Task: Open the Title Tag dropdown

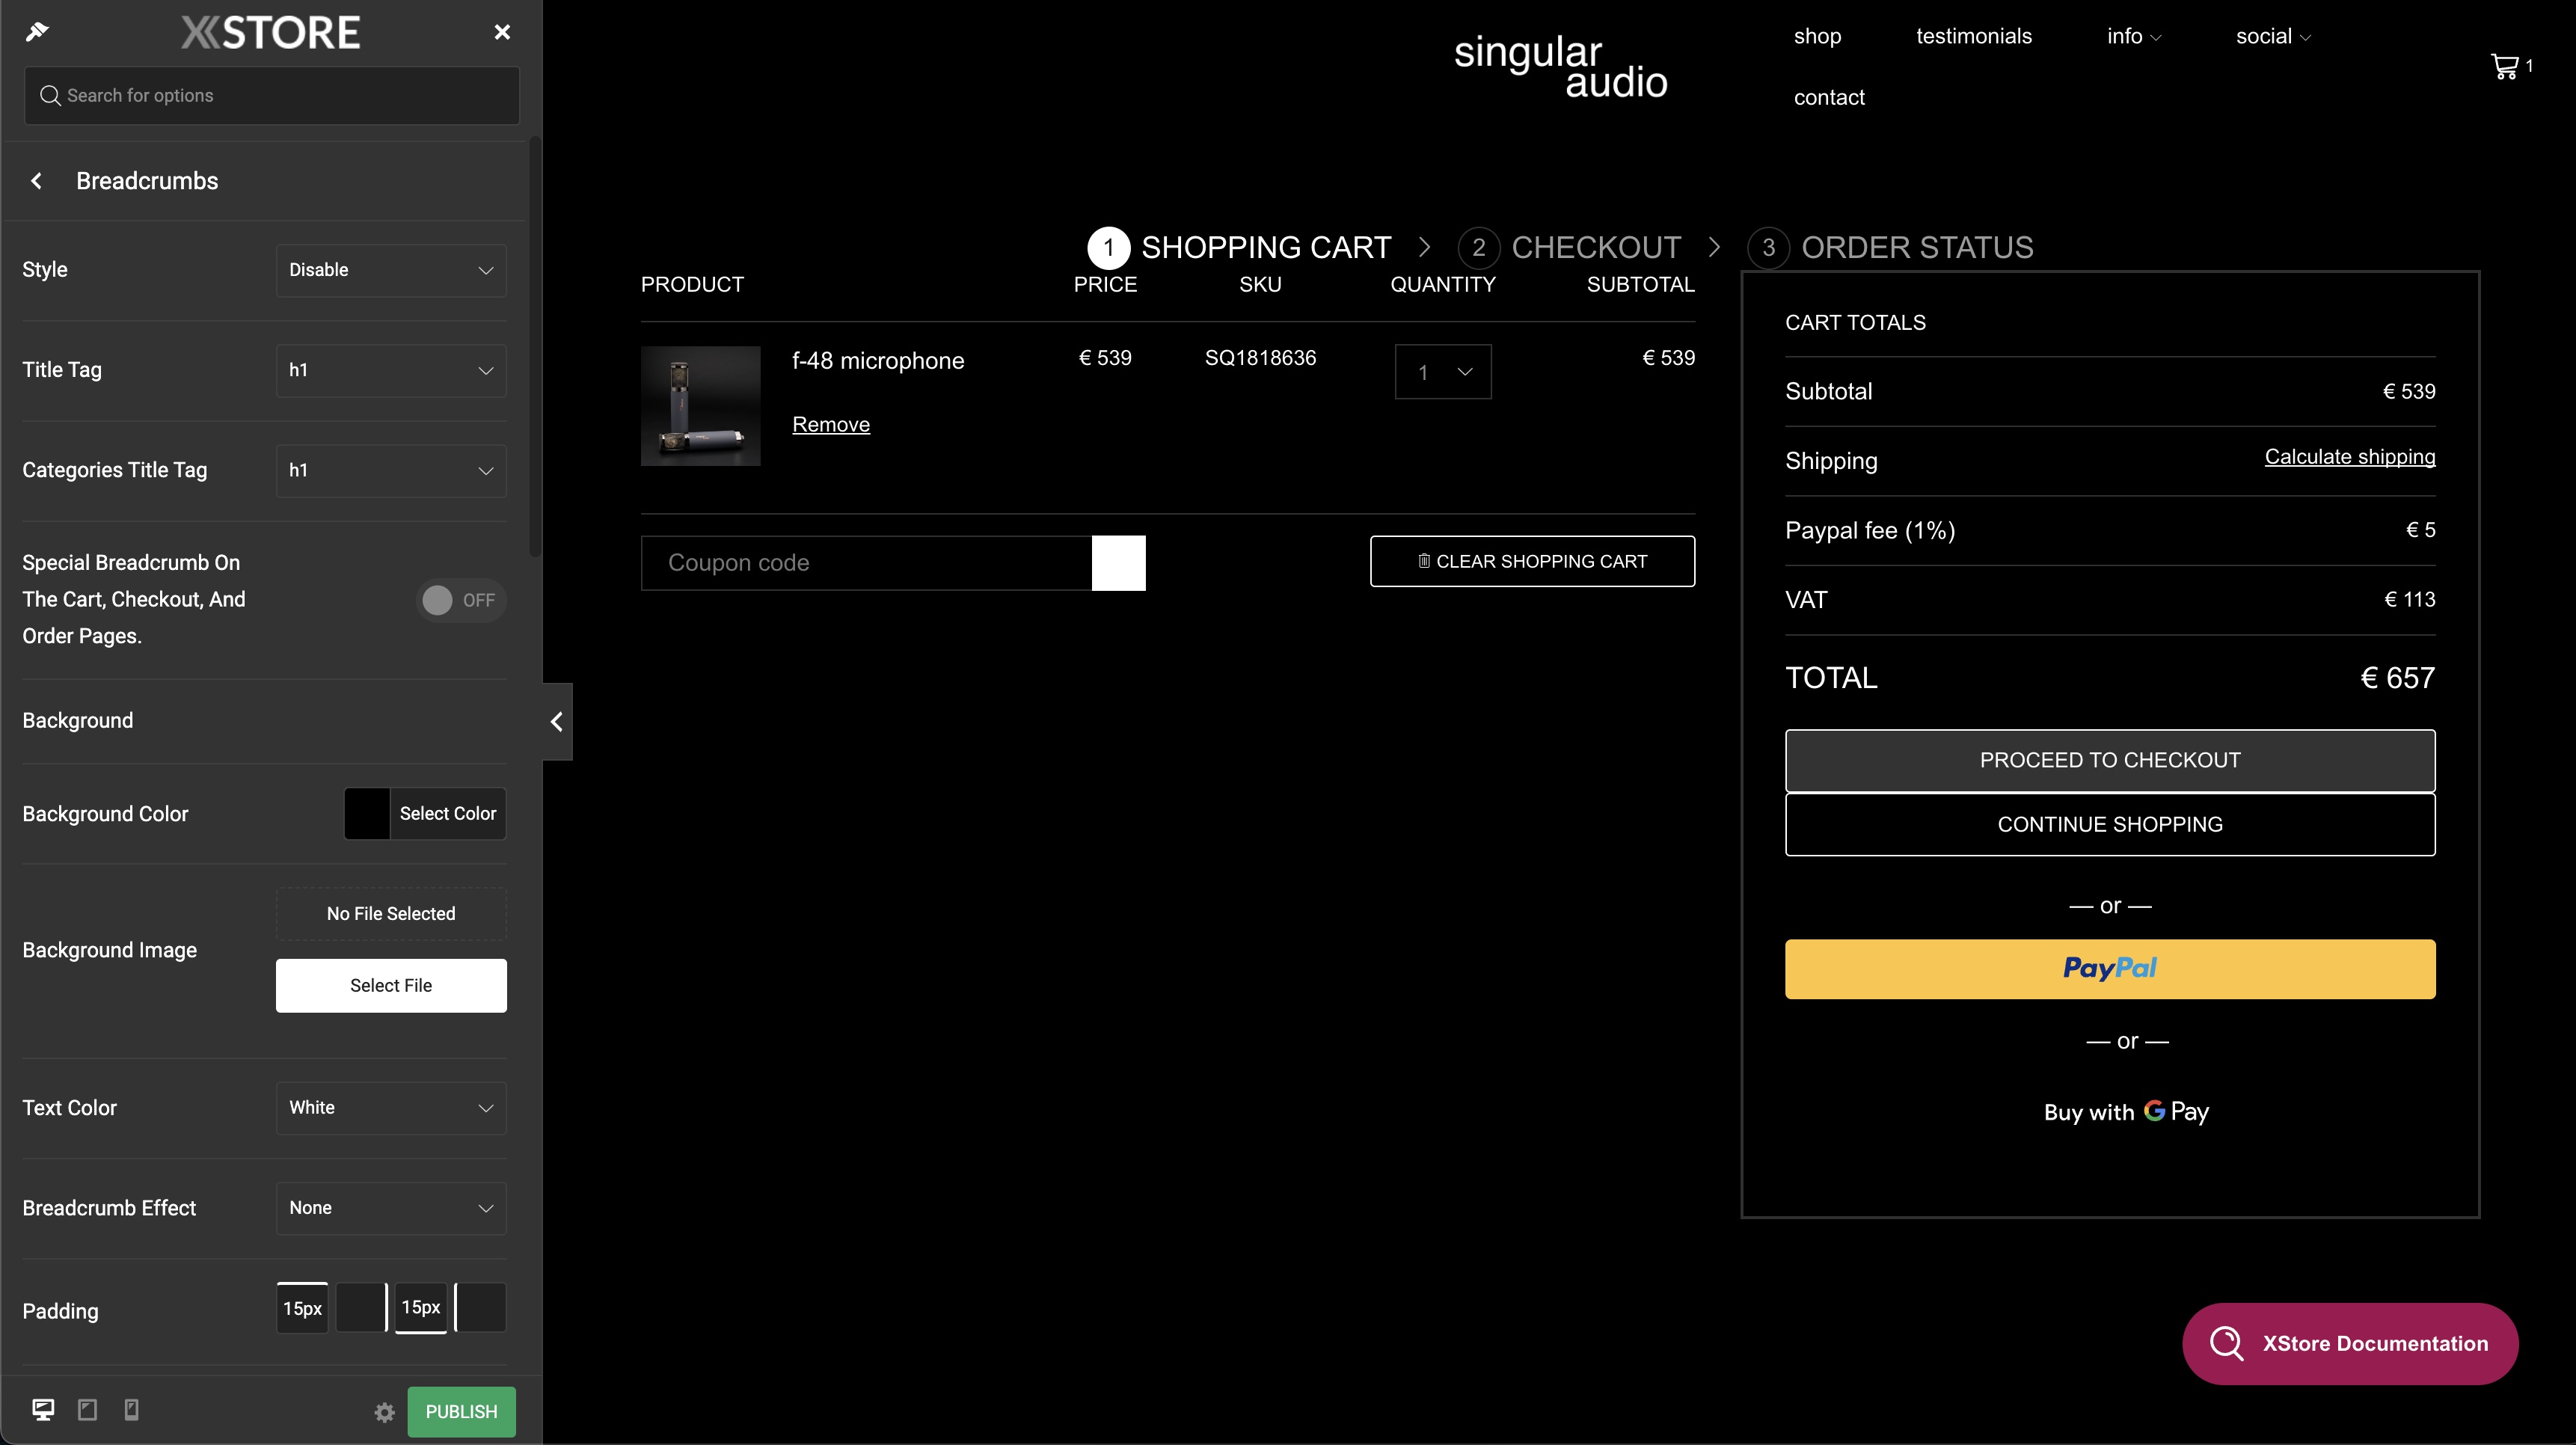Action: click(x=391, y=370)
